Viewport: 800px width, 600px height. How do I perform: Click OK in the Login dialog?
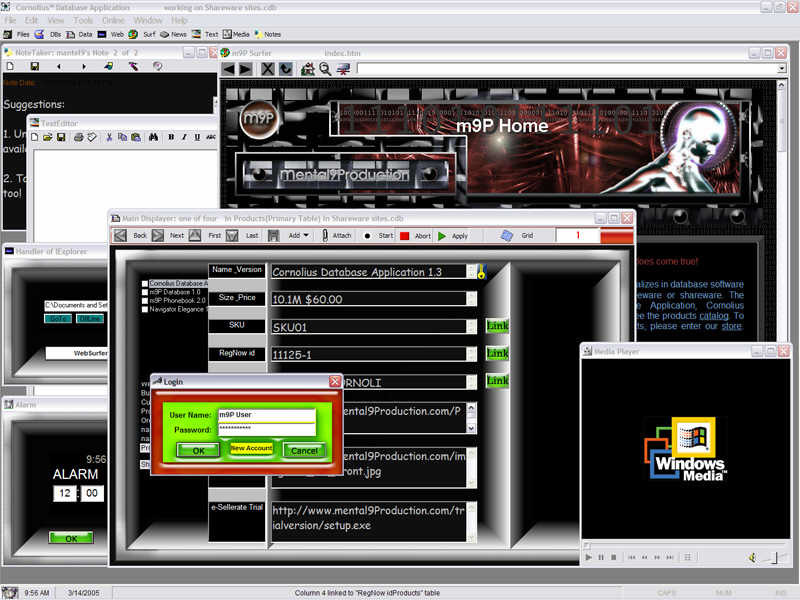point(198,451)
